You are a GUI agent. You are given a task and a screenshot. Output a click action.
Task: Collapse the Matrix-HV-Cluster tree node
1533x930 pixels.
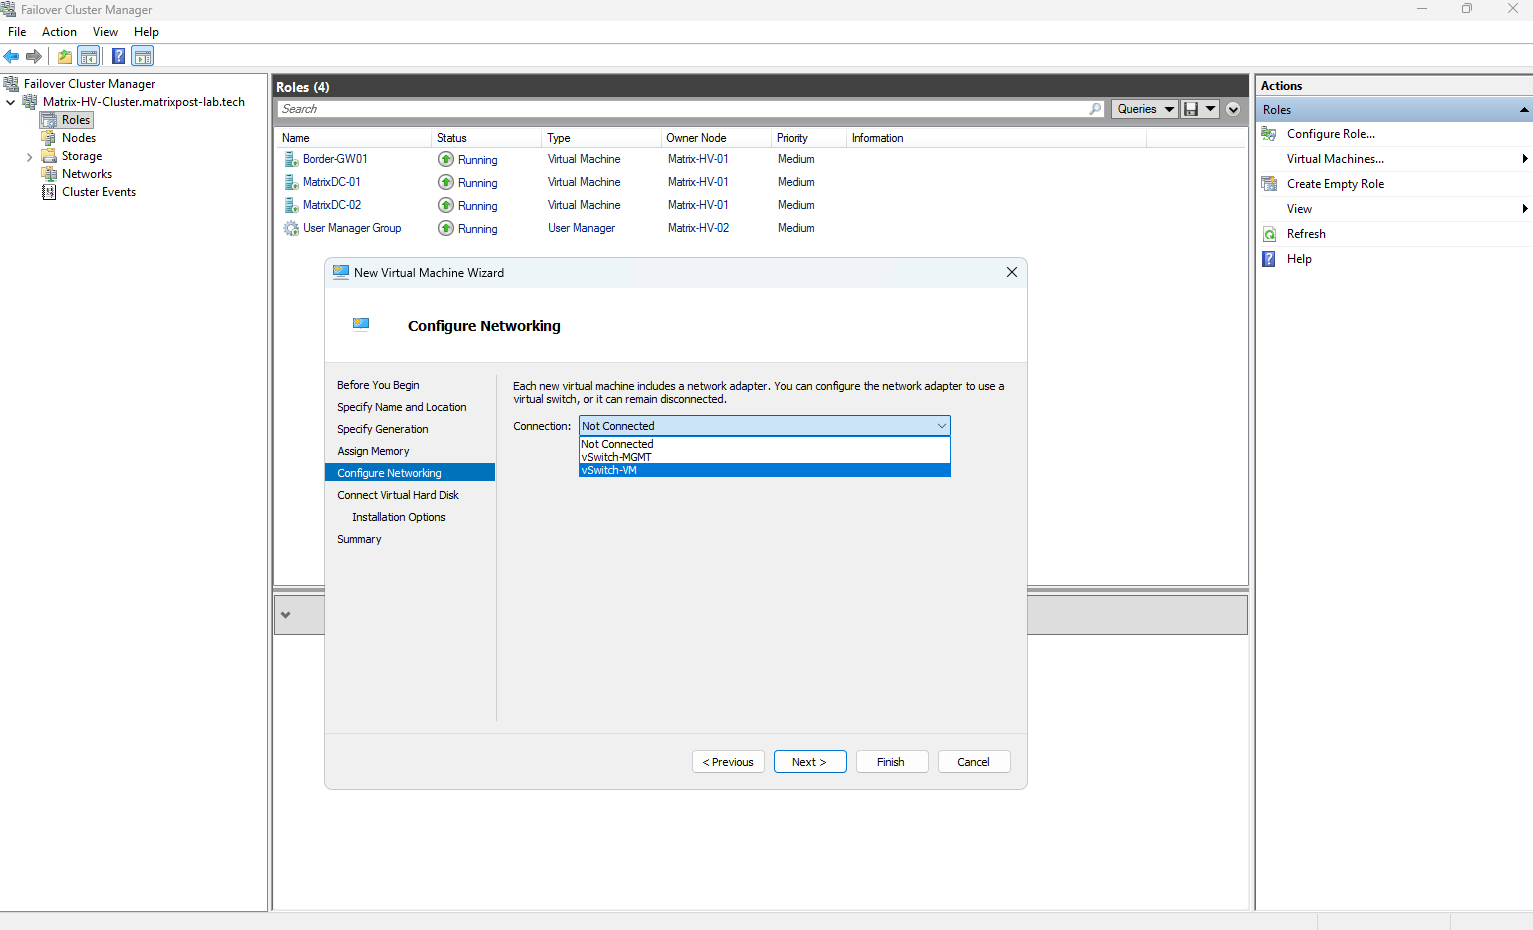coord(11,102)
